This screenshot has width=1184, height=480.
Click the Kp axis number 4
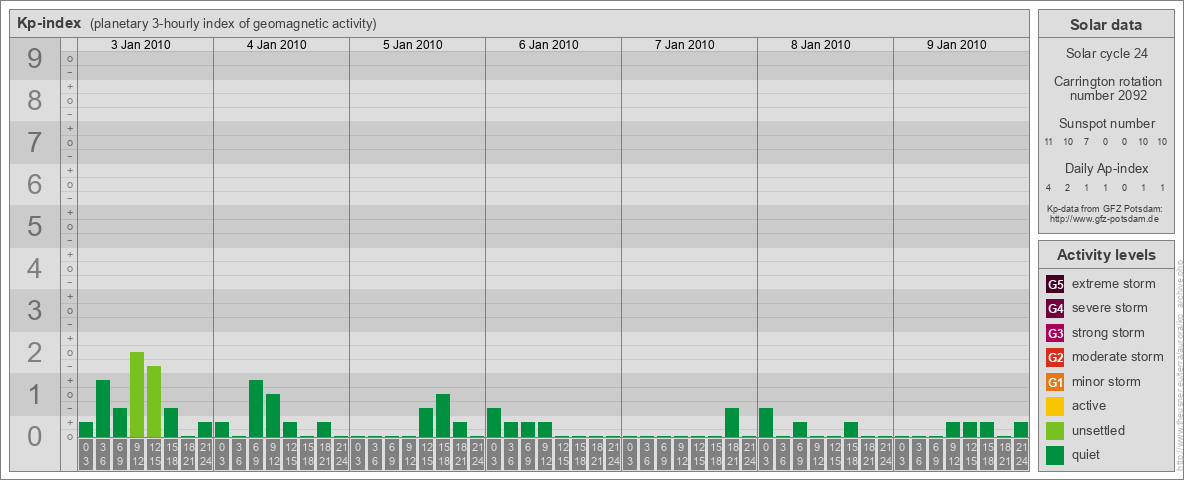point(34,268)
